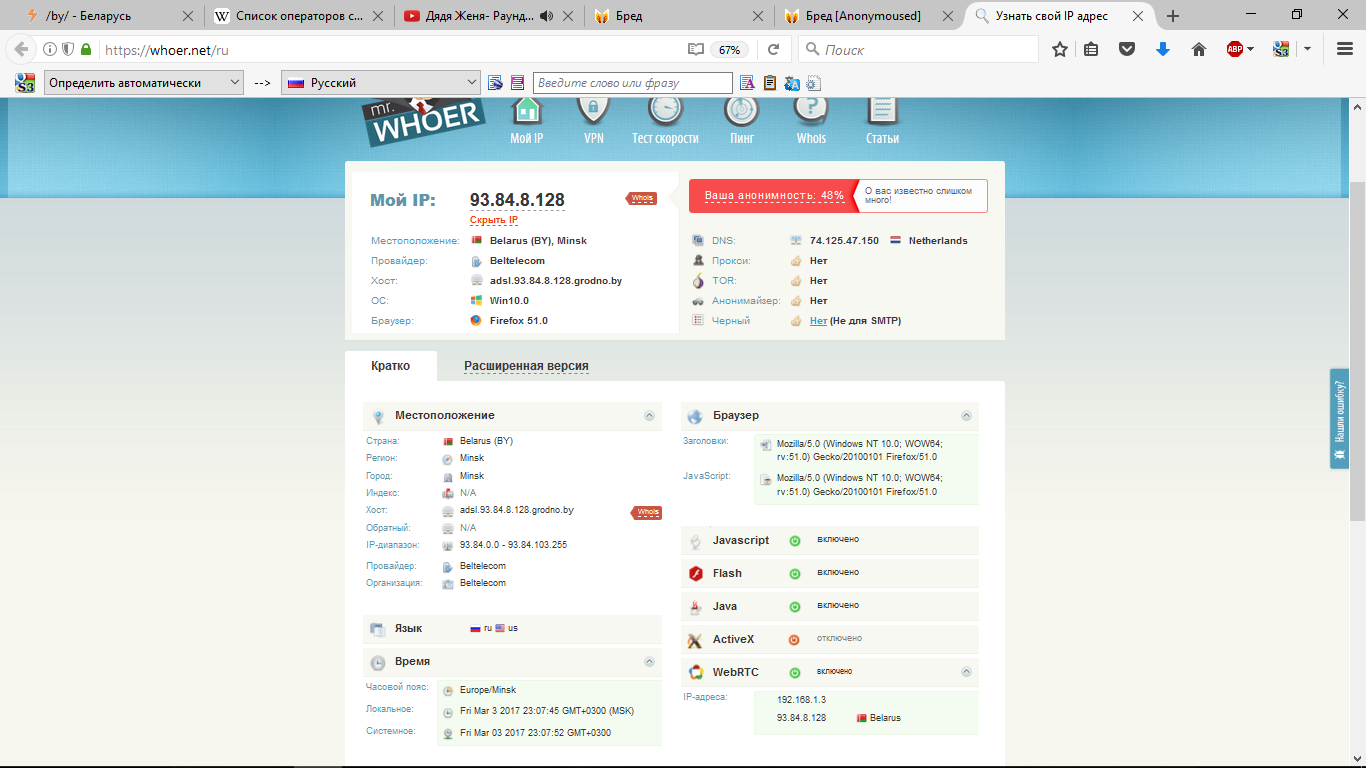This screenshot has width=1366, height=768.
Task: Click the green padlock security icon
Action: click(86, 49)
